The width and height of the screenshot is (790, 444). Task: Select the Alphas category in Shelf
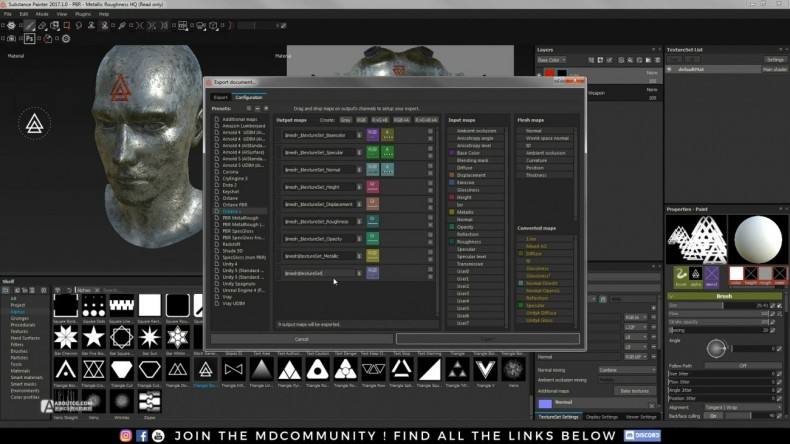pos(18,312)
